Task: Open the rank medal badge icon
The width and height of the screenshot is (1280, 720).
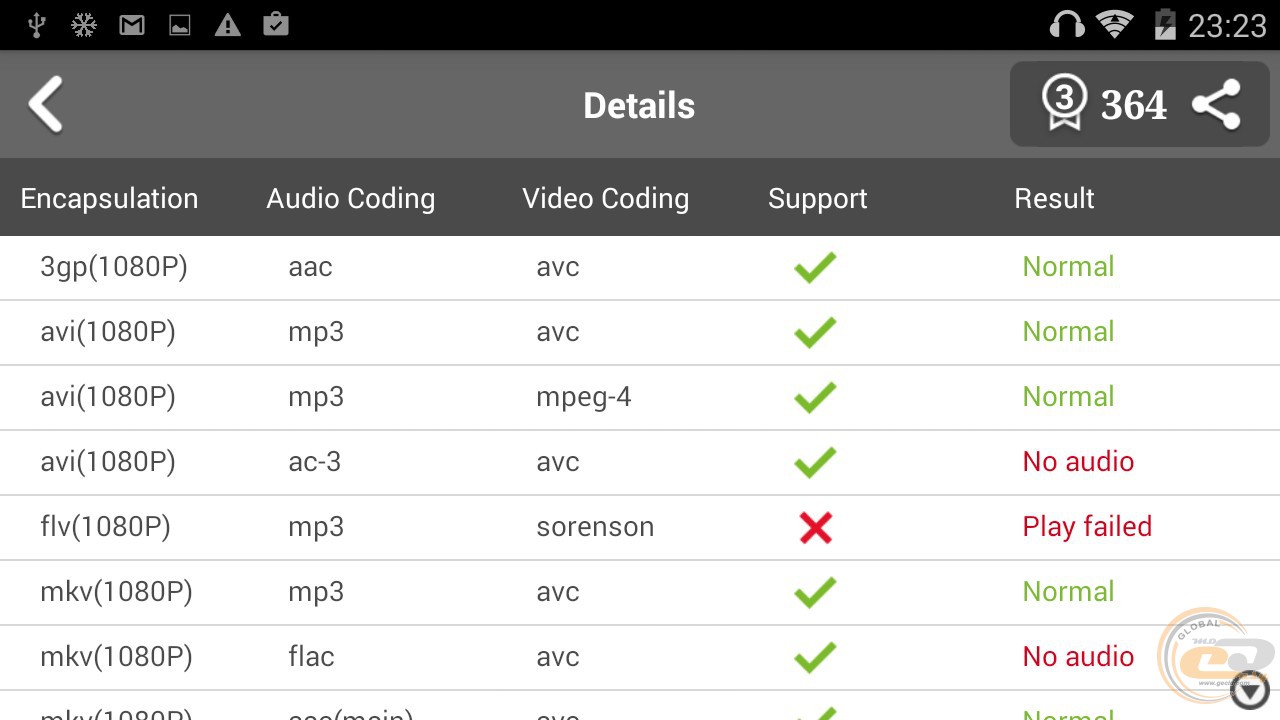Action: [1064, 103]
